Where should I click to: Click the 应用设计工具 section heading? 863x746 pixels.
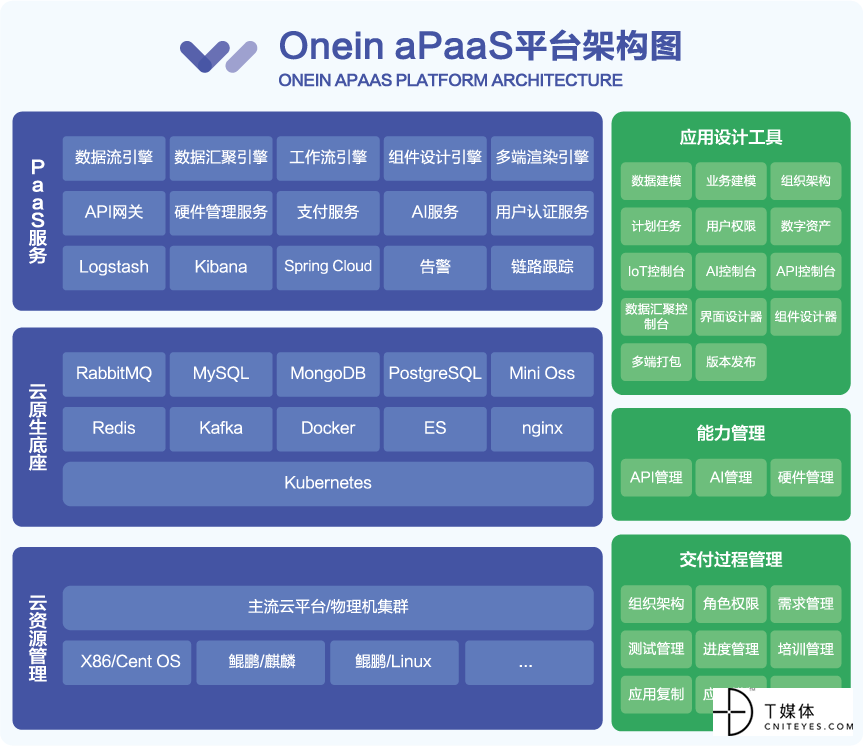click(731, 137)
